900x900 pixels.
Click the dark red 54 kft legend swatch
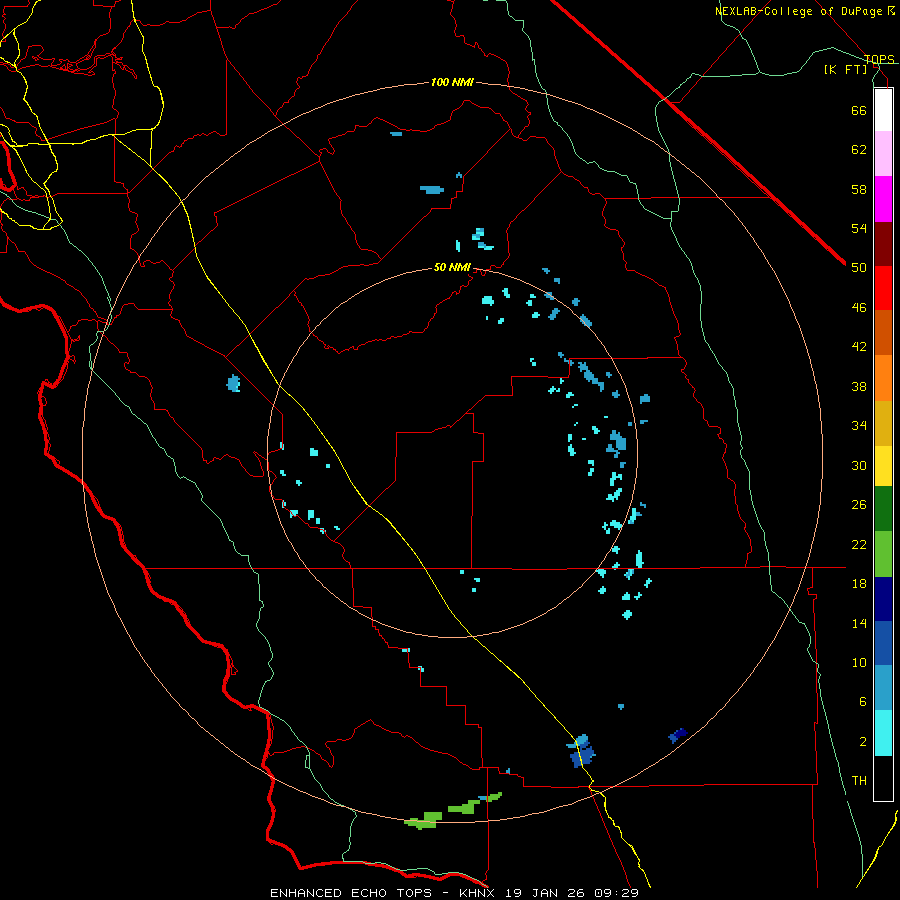pyautogui.click(x=883, y=244)
